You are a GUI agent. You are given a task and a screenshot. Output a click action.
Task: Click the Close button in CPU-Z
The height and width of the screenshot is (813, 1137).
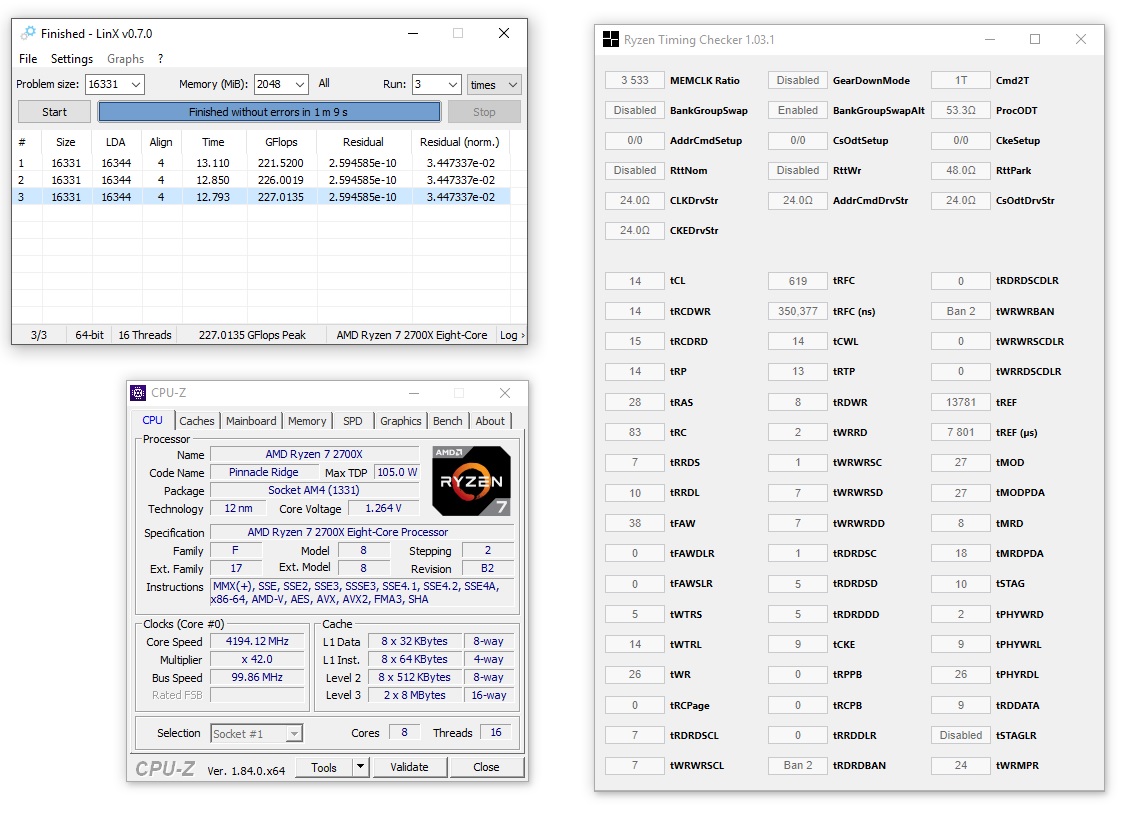point(486,767)
